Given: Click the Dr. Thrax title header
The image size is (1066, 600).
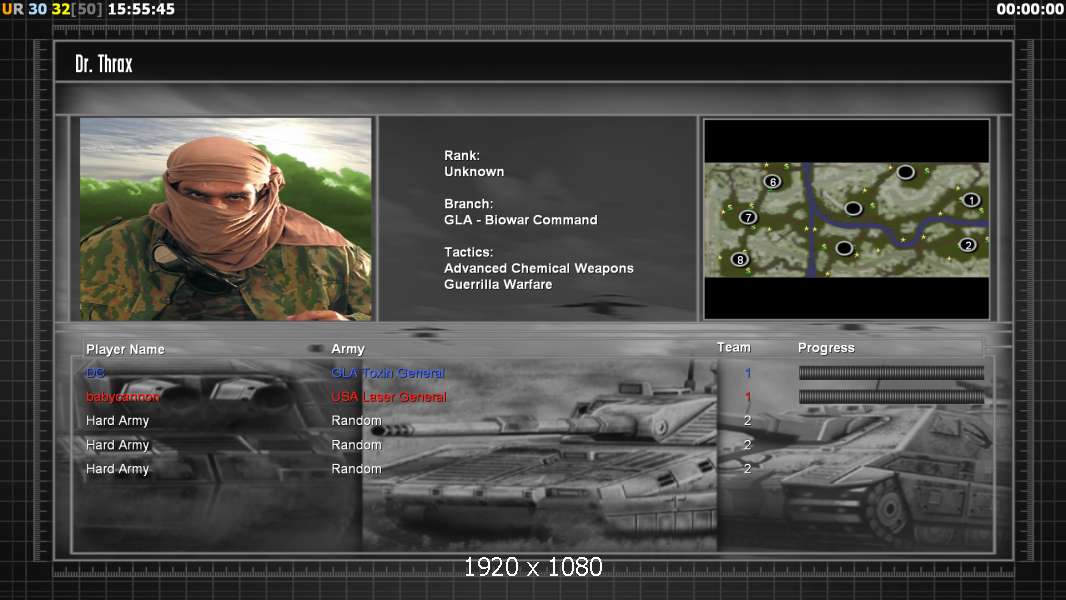Looking at the screenshot, I should [104, 64].
